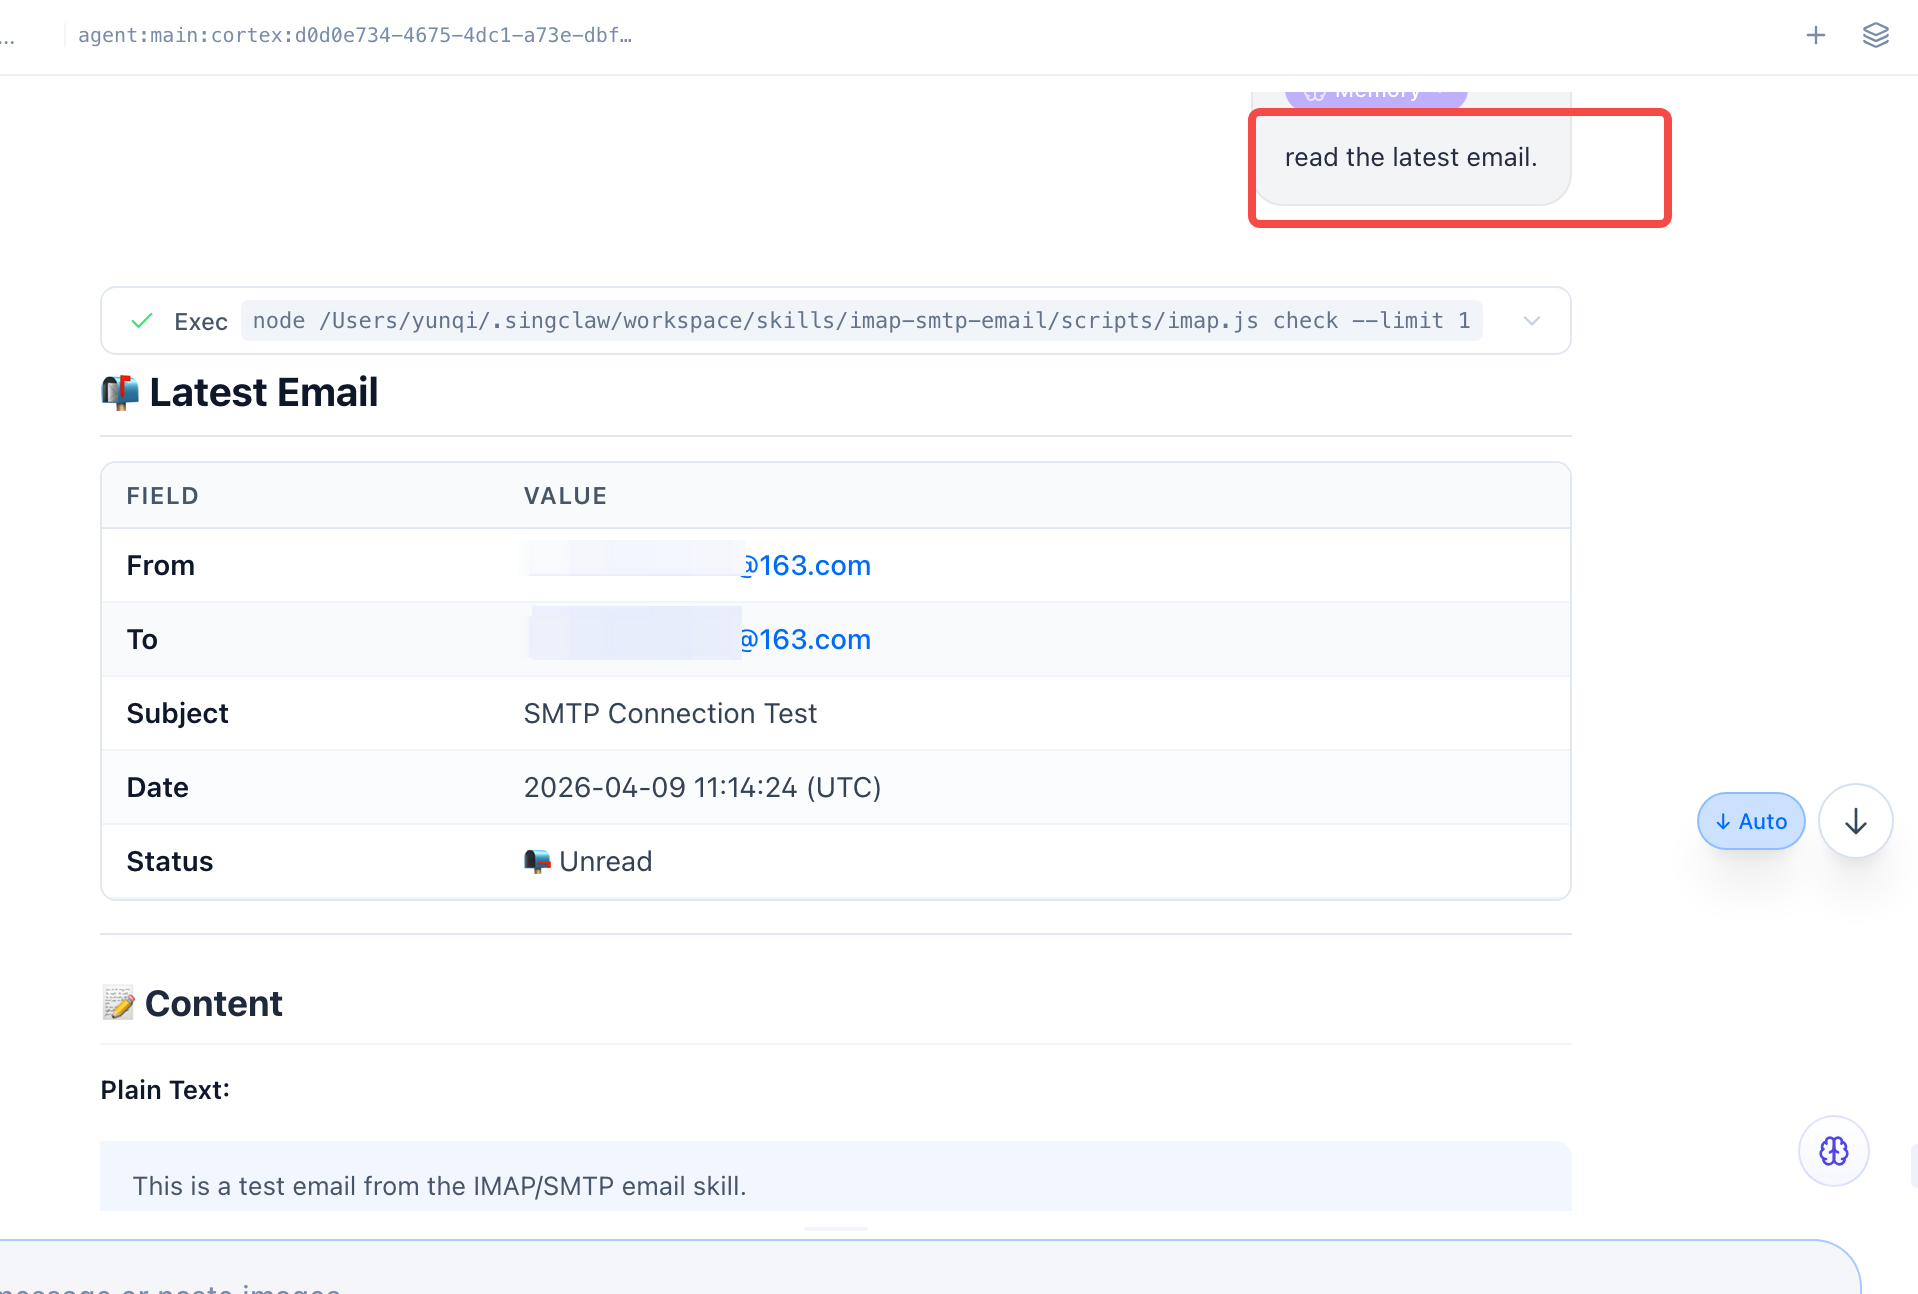Click the unread mailbox icon in Status row
The height and width of the screenshot is (1294, 1918).
point(537,861)
